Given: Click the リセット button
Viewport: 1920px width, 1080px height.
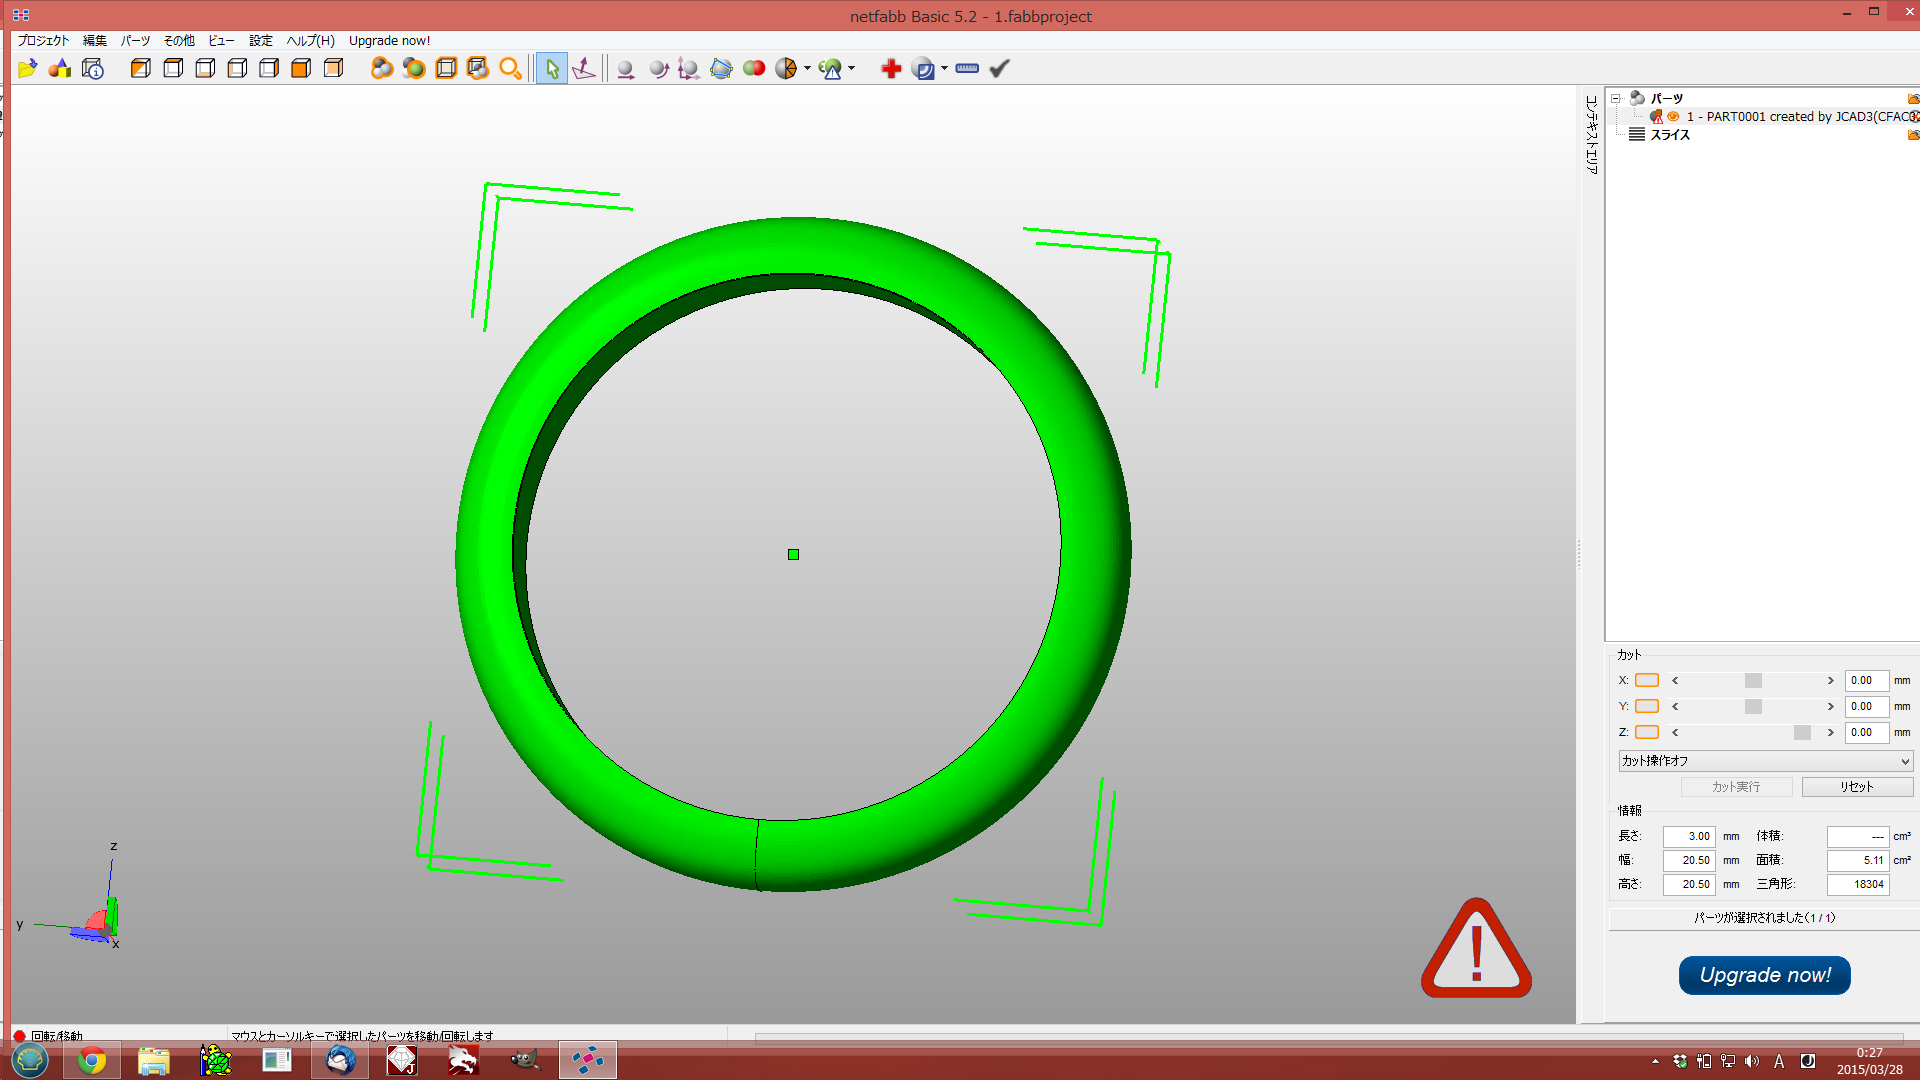Looking at the screenshot, I should pos(1857,787).
